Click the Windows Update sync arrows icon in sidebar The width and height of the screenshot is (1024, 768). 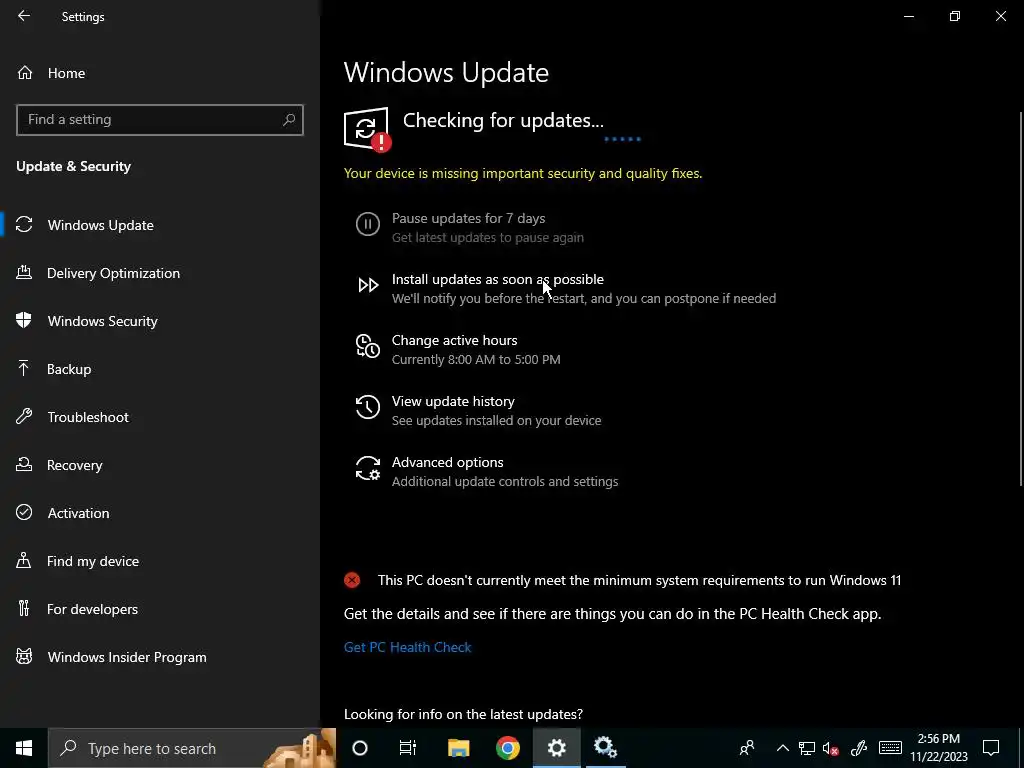tap(24, 225)
